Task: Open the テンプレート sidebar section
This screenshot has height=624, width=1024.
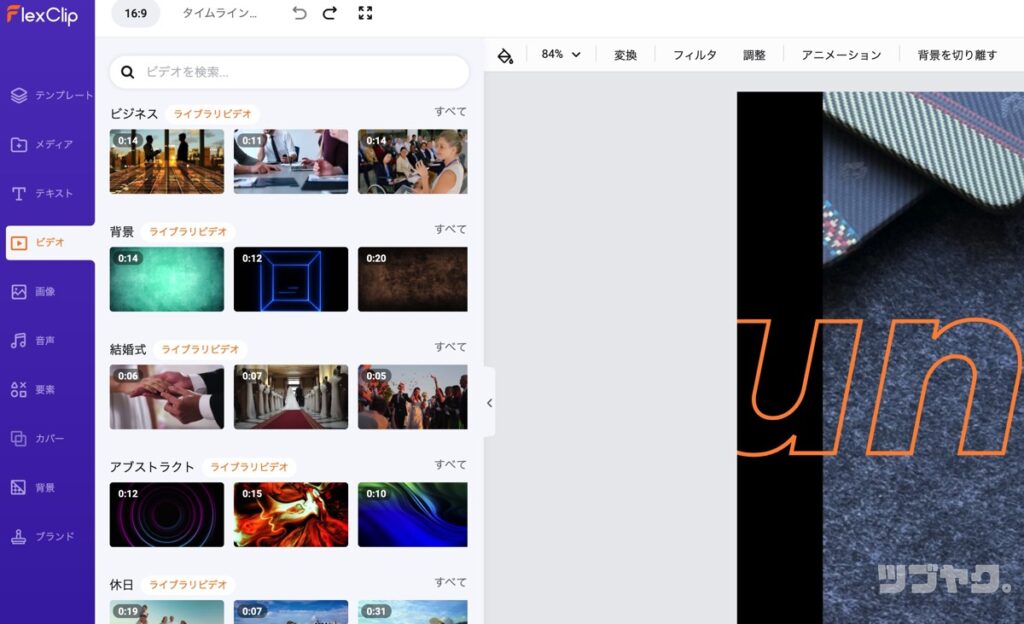Action: point(51,95)
